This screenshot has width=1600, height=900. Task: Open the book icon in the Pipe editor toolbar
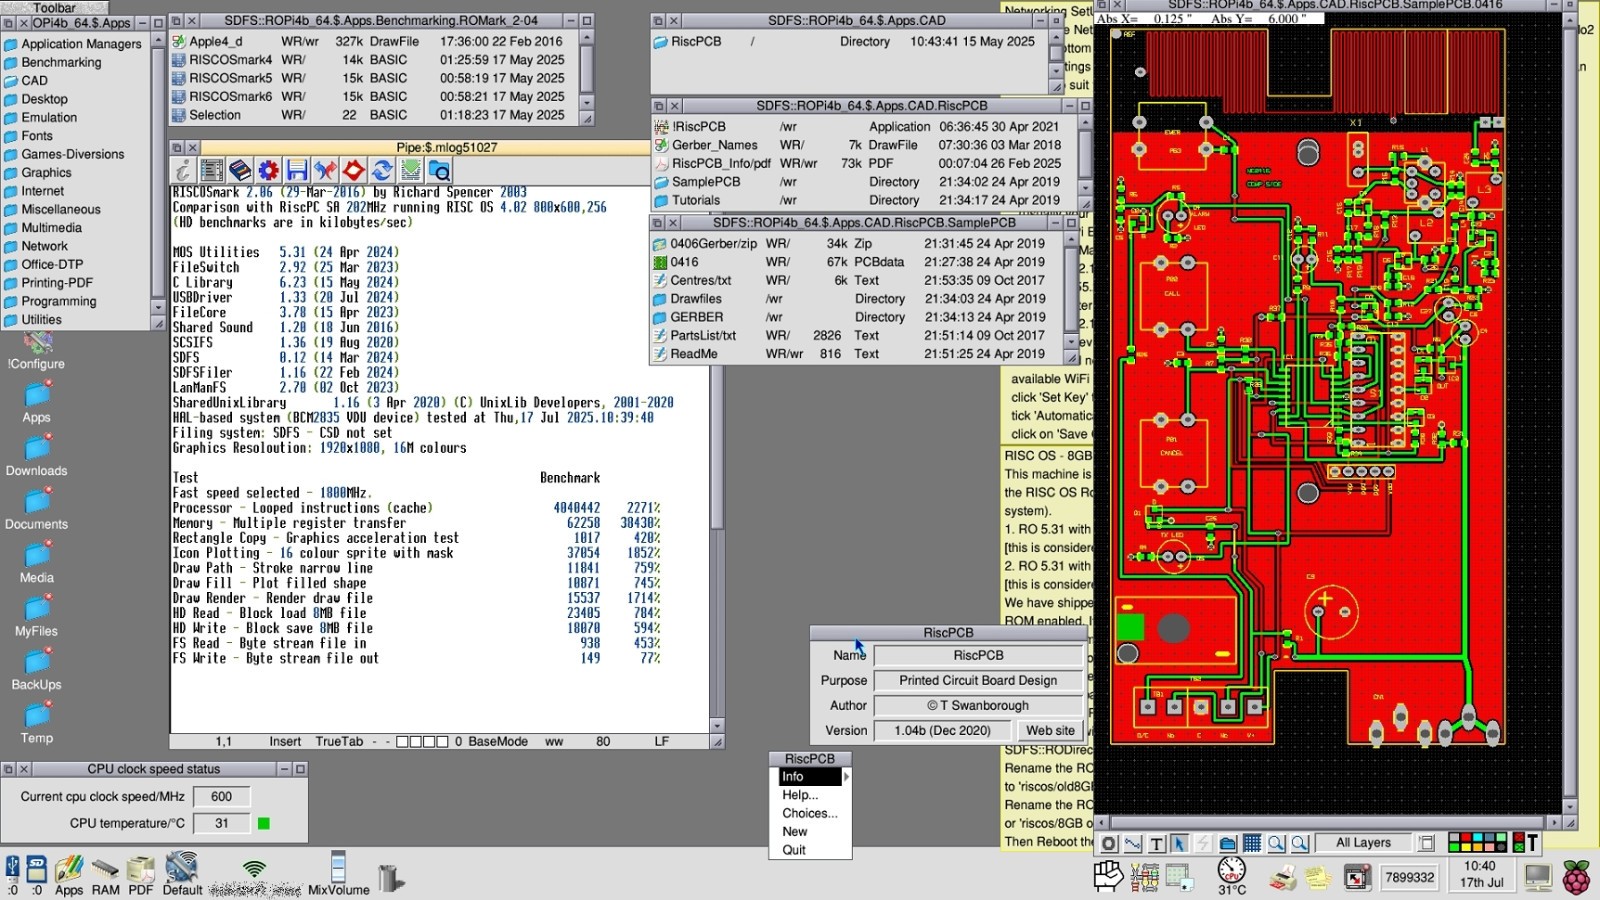(240, 170)
